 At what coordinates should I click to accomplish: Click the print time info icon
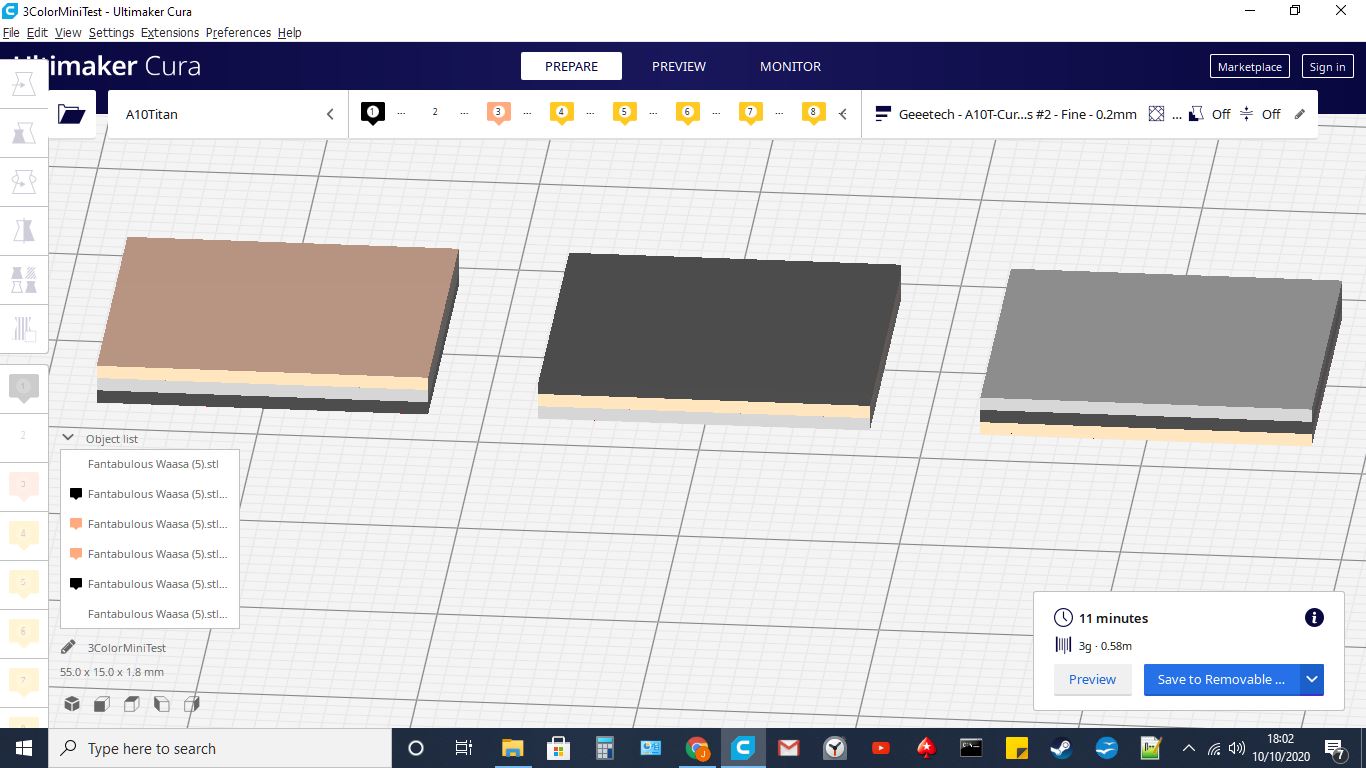pos(1314,618)
